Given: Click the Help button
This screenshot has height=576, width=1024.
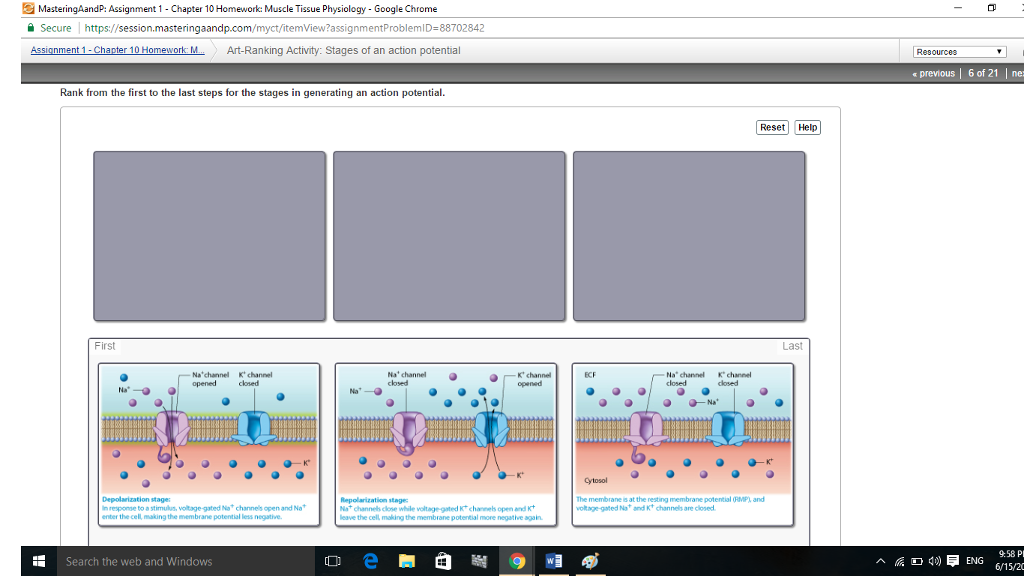Looking at the screenshot, I should [x=807, y=127].
